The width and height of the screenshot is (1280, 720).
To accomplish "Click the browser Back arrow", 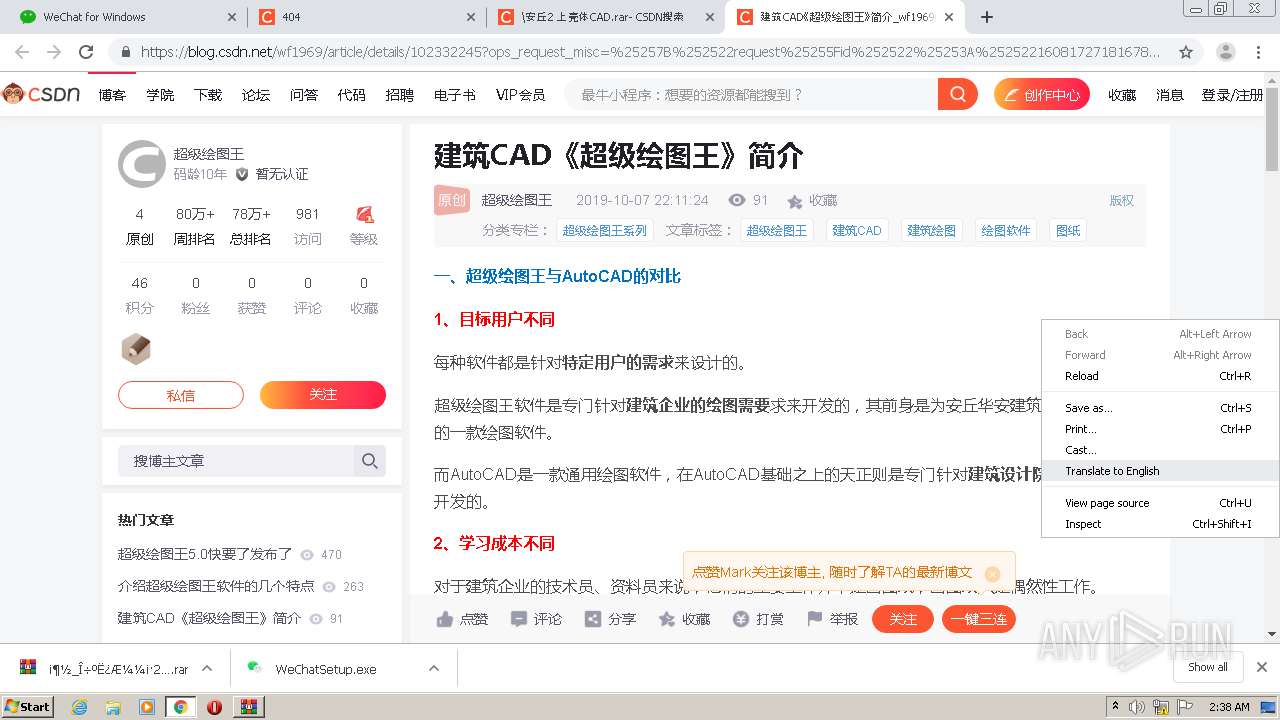I will coord(22,52).
